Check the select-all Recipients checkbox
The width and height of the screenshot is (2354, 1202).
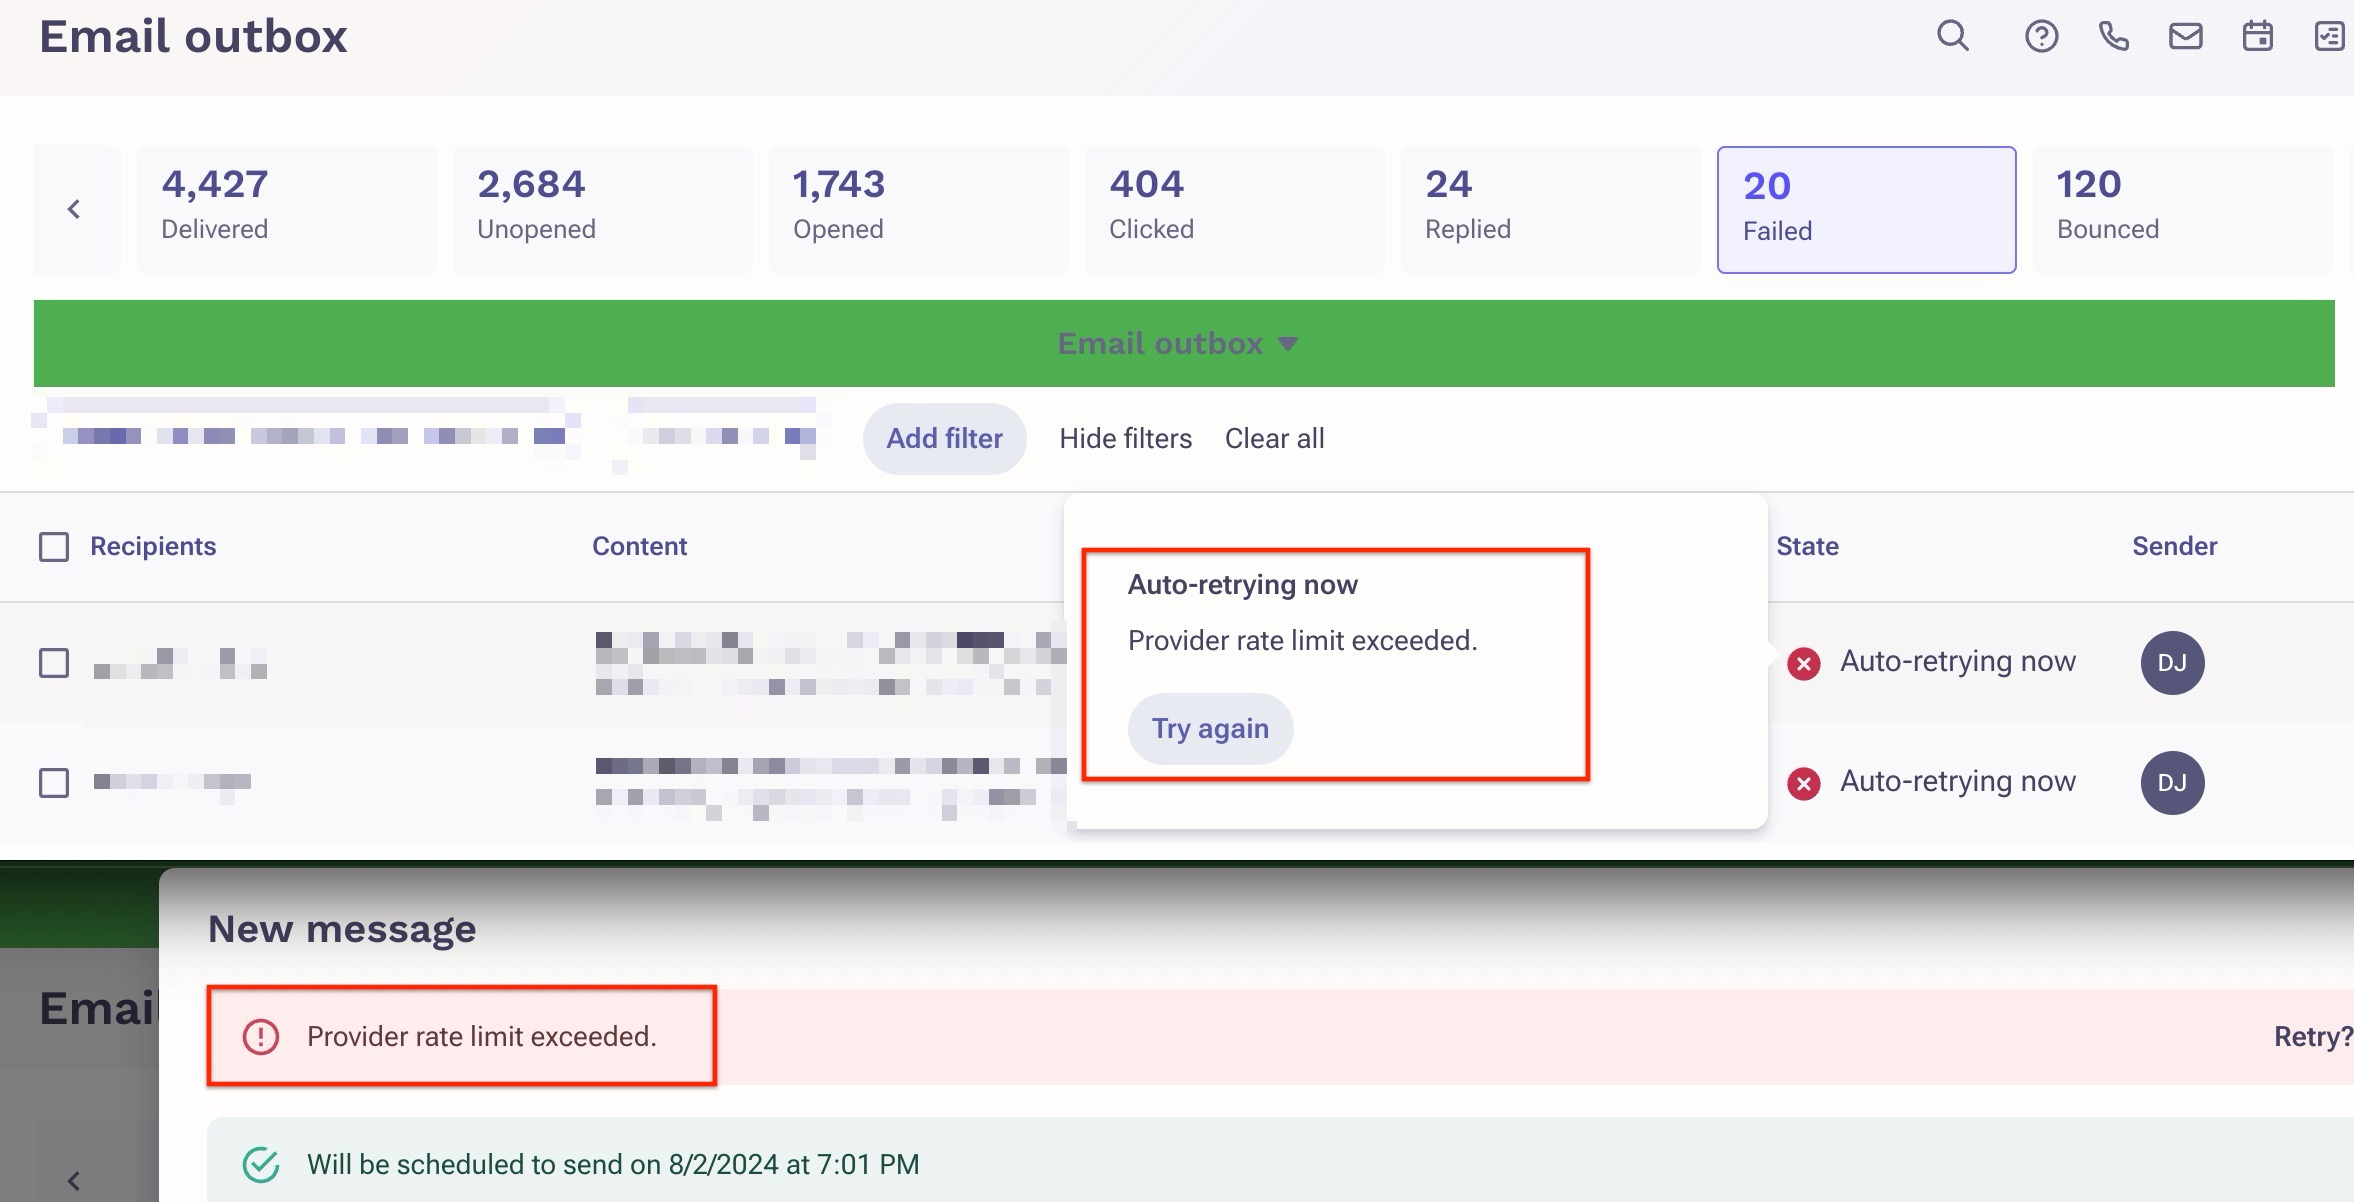(54, 547)
